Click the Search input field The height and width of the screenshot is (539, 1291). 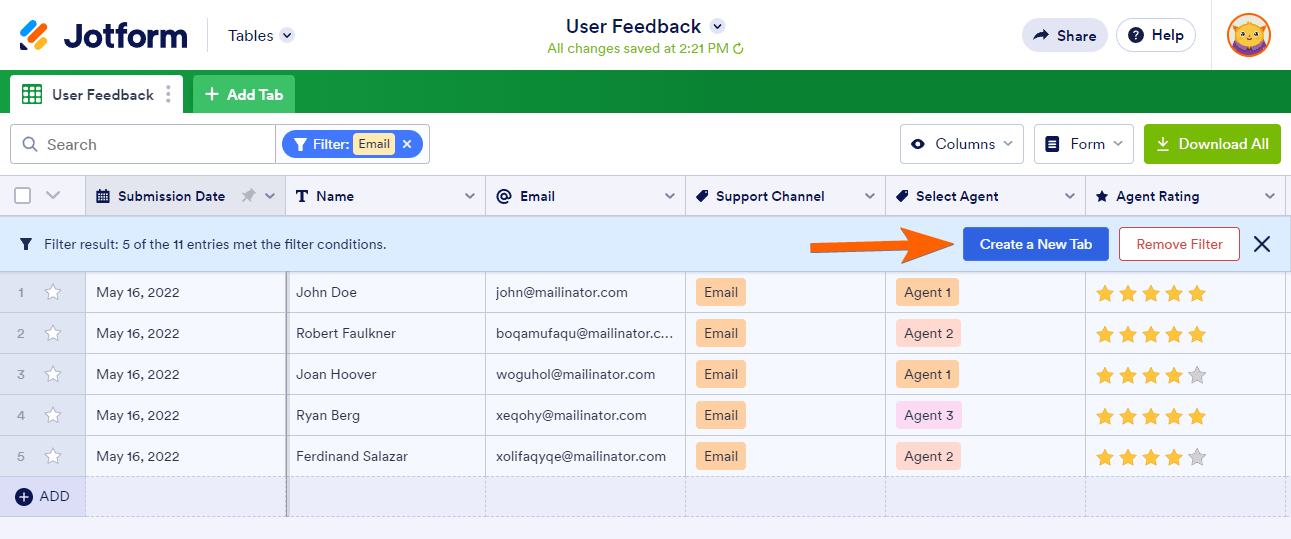(x=150, y=144)
